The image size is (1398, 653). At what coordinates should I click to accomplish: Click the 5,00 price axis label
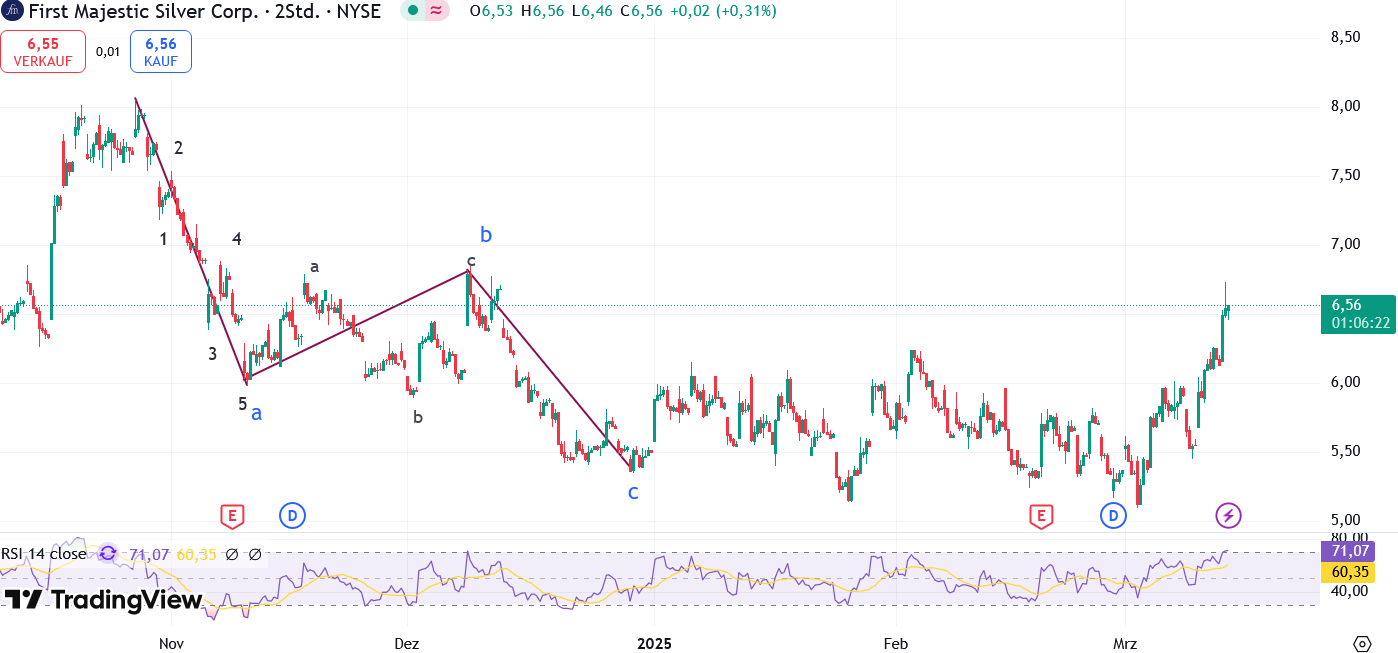pos(1345,520)
